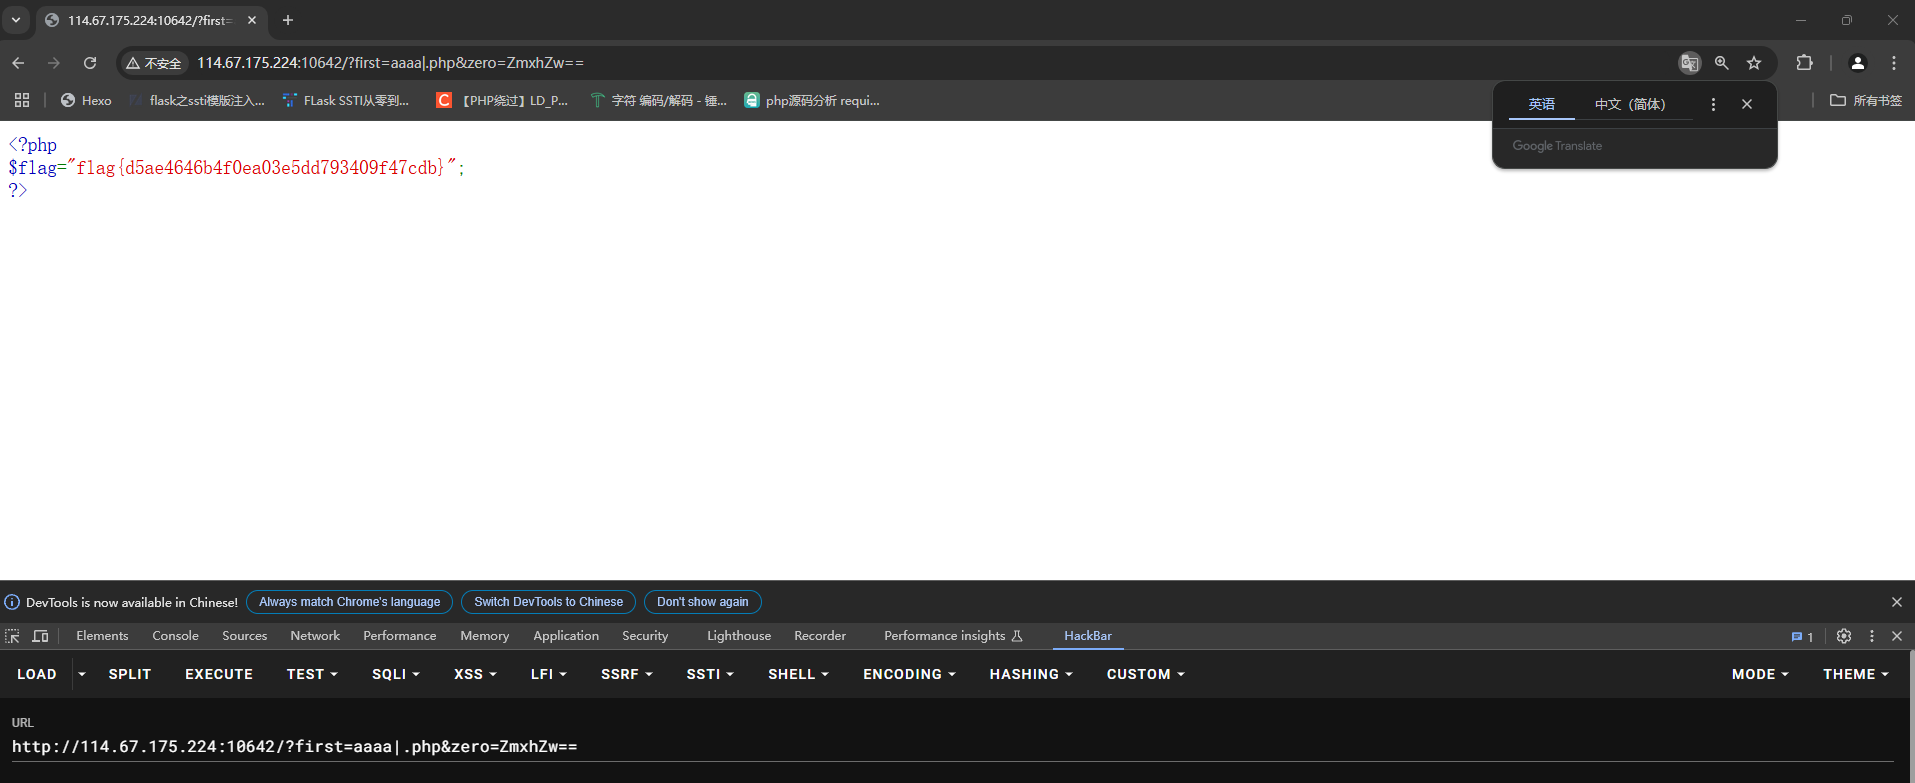Close the Google Translate popup
This screenshot has height=783, width=1915.
1747,104
